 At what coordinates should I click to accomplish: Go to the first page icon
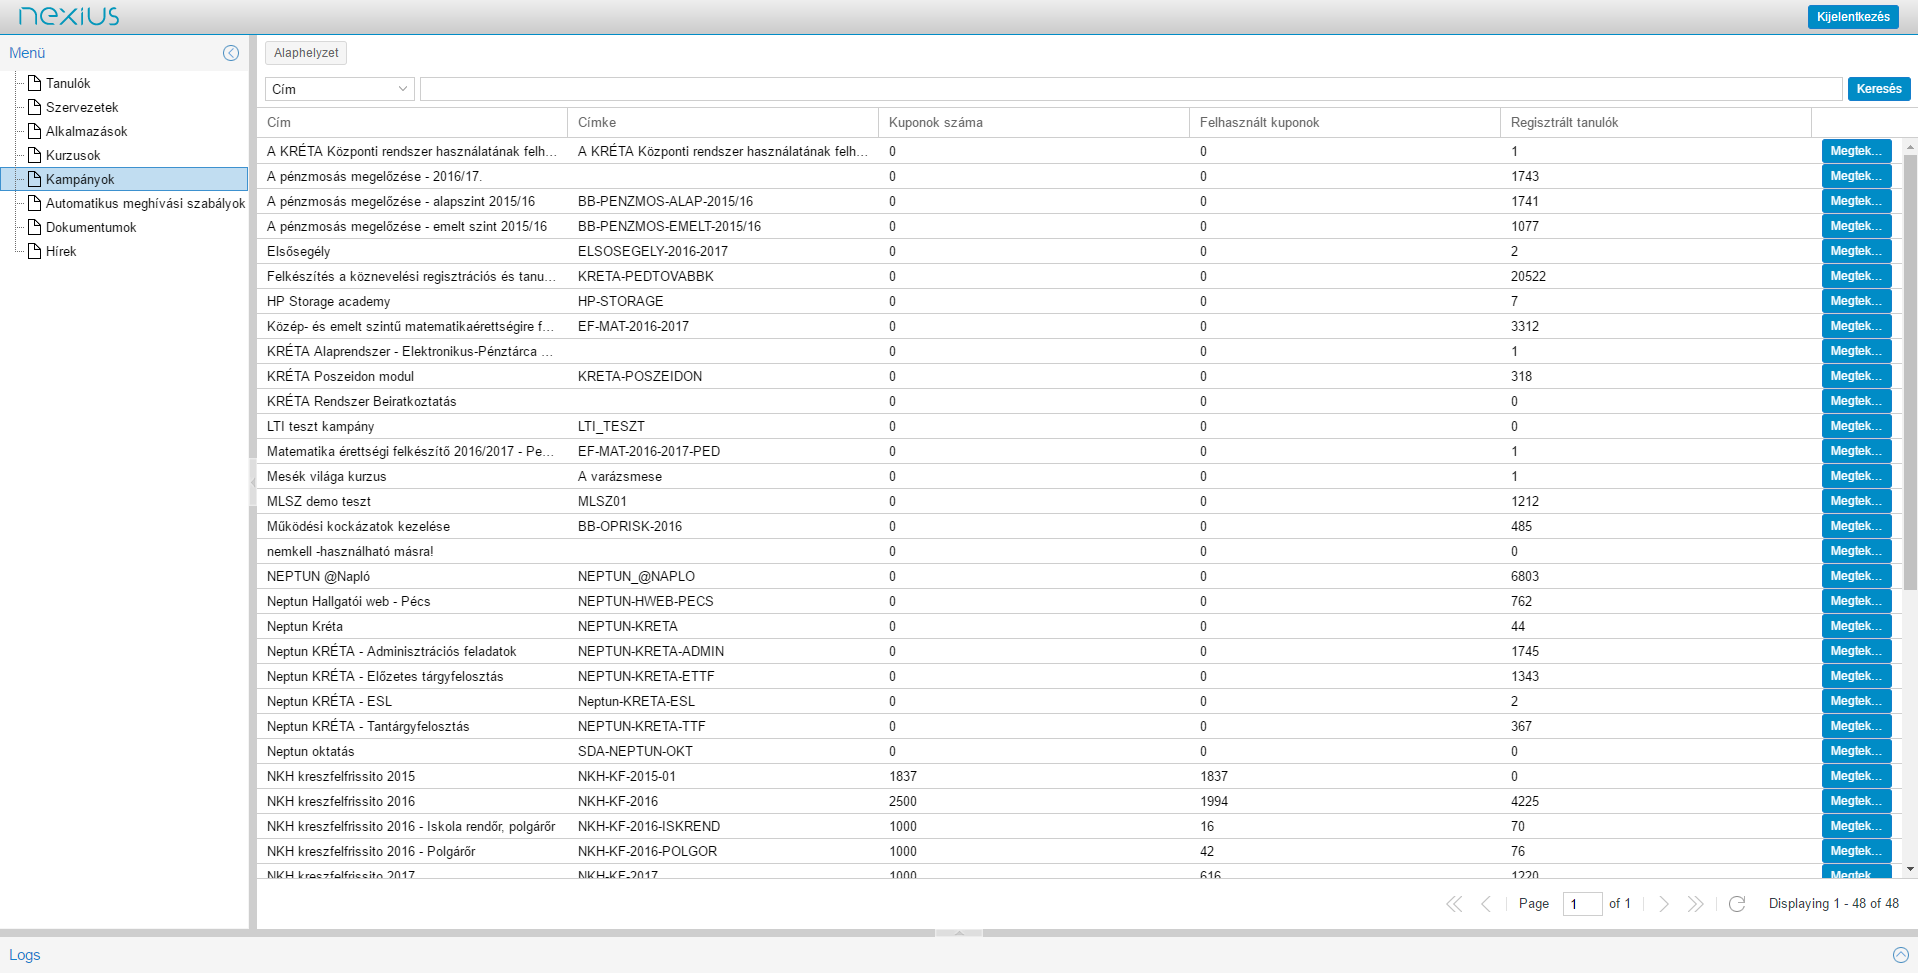(x=1454, y=904)
